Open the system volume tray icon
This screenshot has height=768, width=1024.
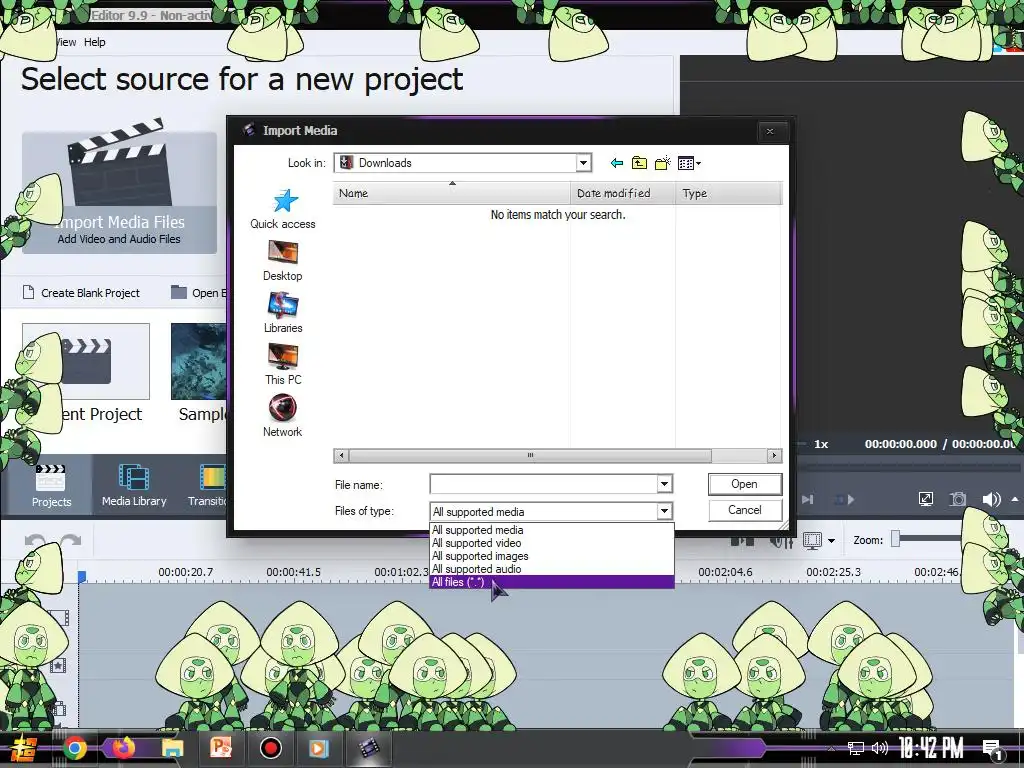tap(880, 748)
